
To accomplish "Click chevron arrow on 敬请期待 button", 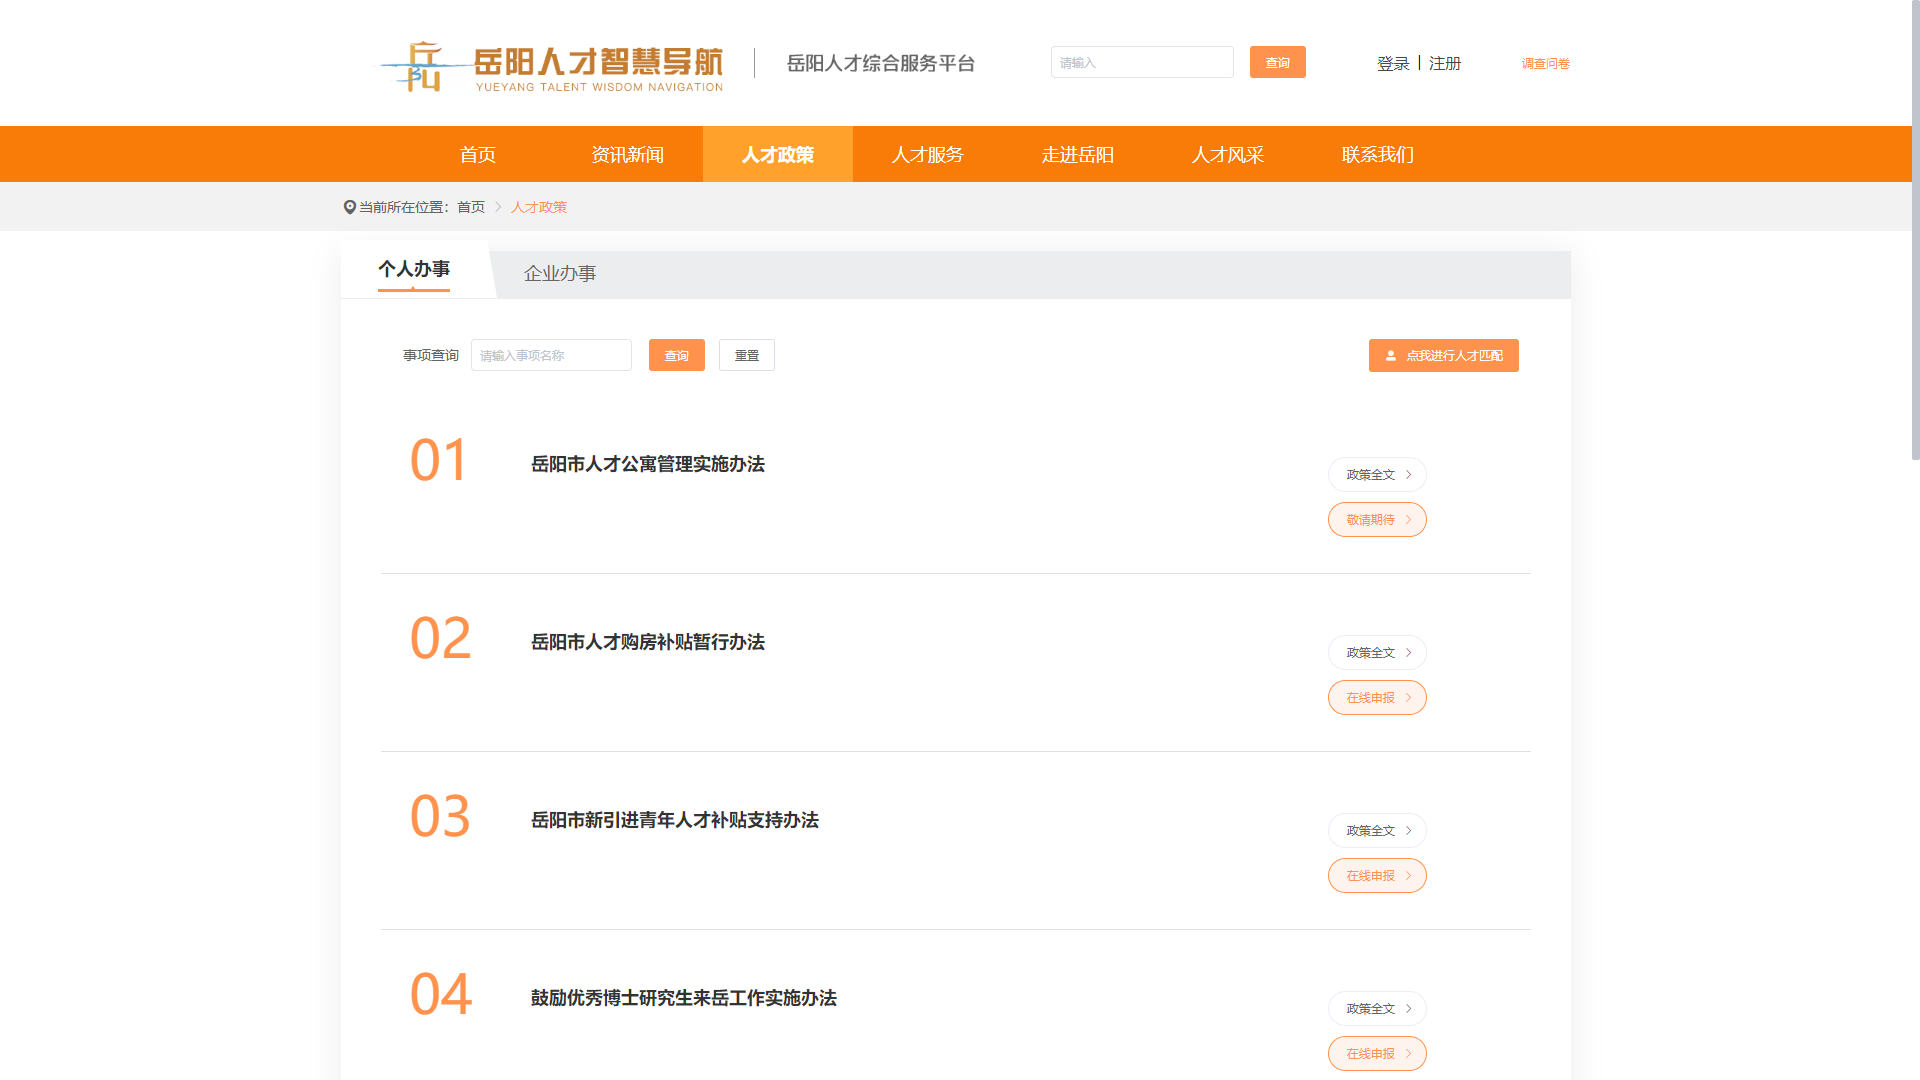I will (1408, 520).
